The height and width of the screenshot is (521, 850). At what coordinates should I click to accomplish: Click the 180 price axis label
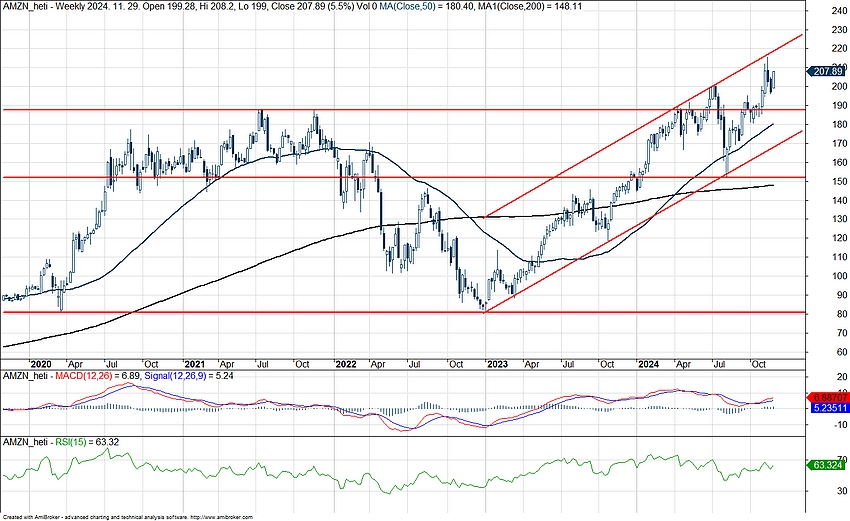click(x=840, y=125)
